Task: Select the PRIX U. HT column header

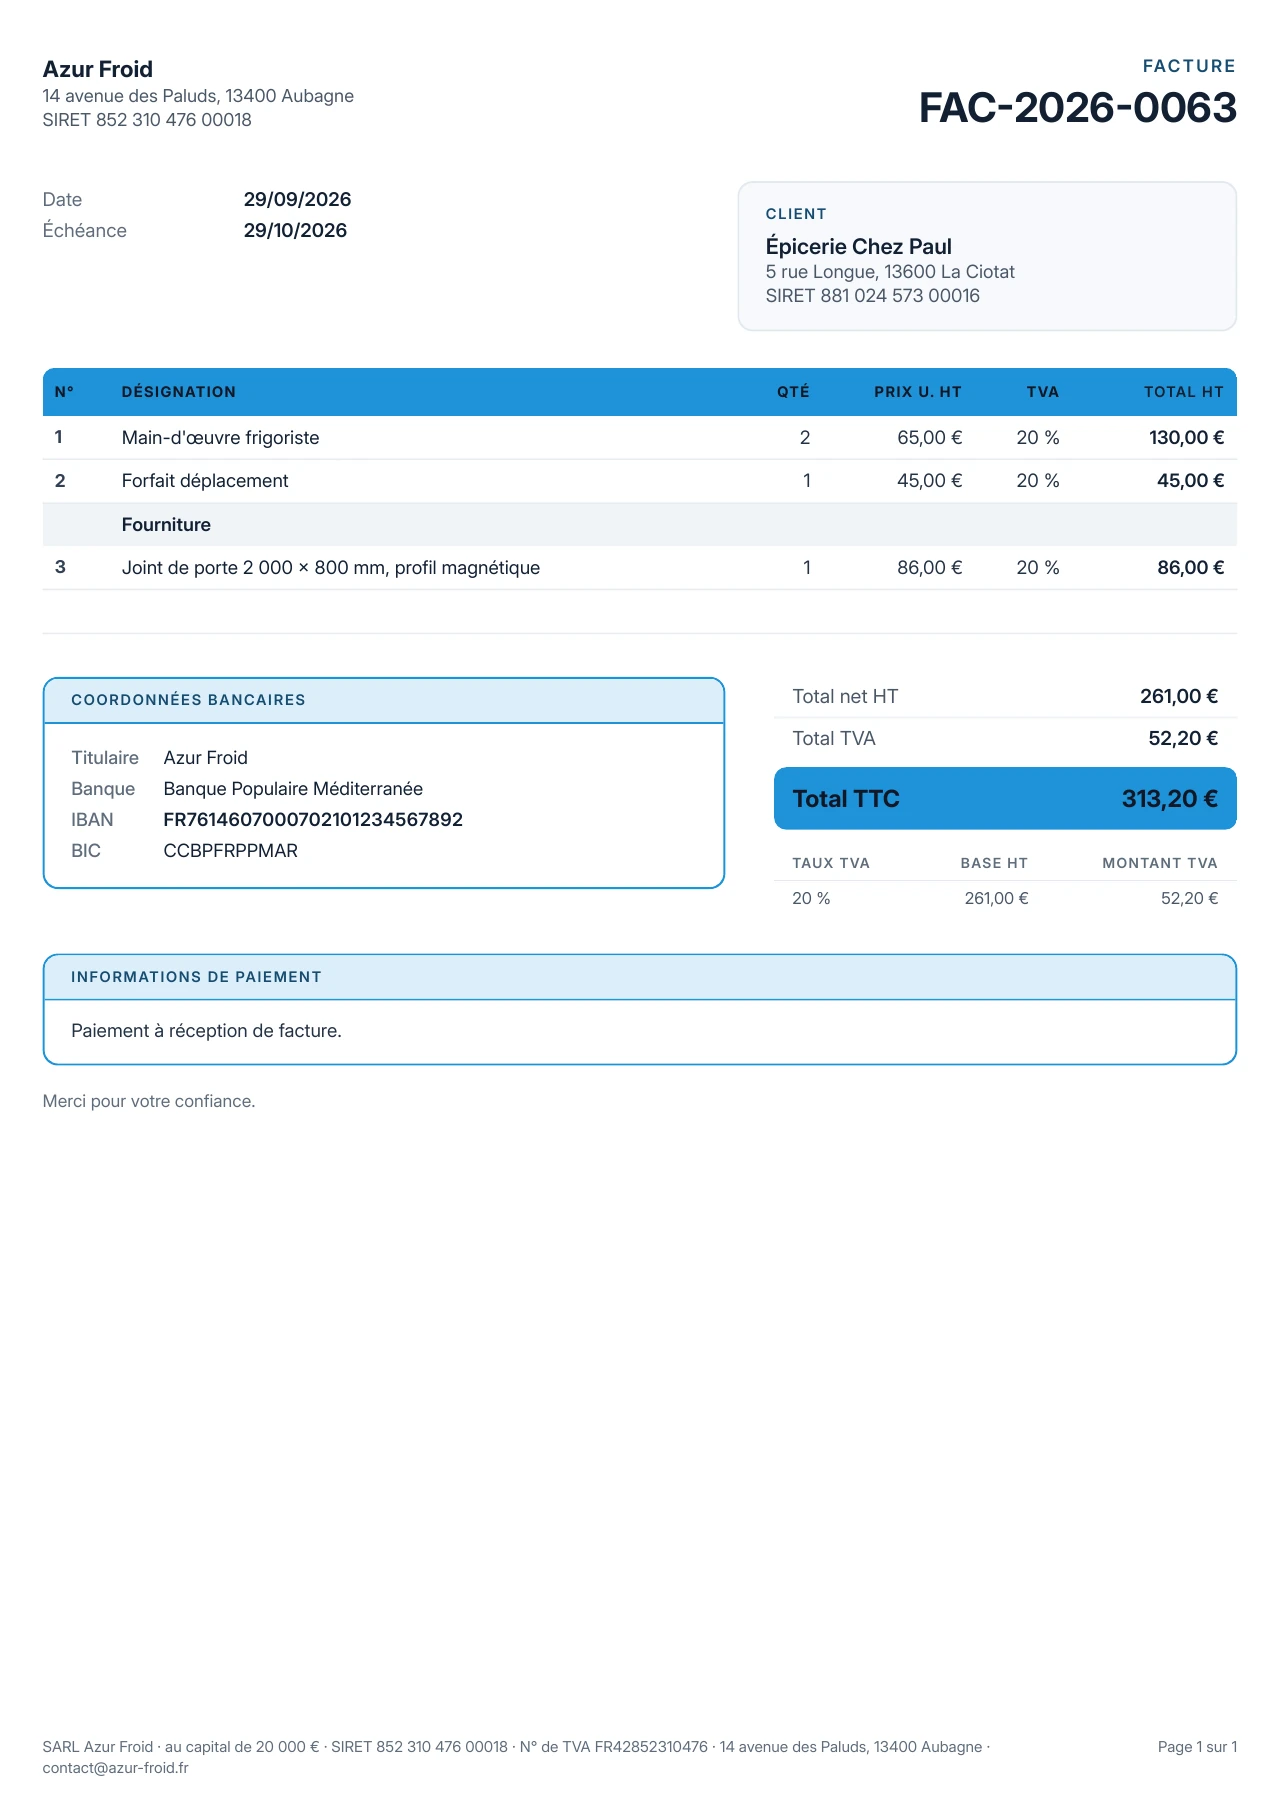Action: (x=918, y=392)
